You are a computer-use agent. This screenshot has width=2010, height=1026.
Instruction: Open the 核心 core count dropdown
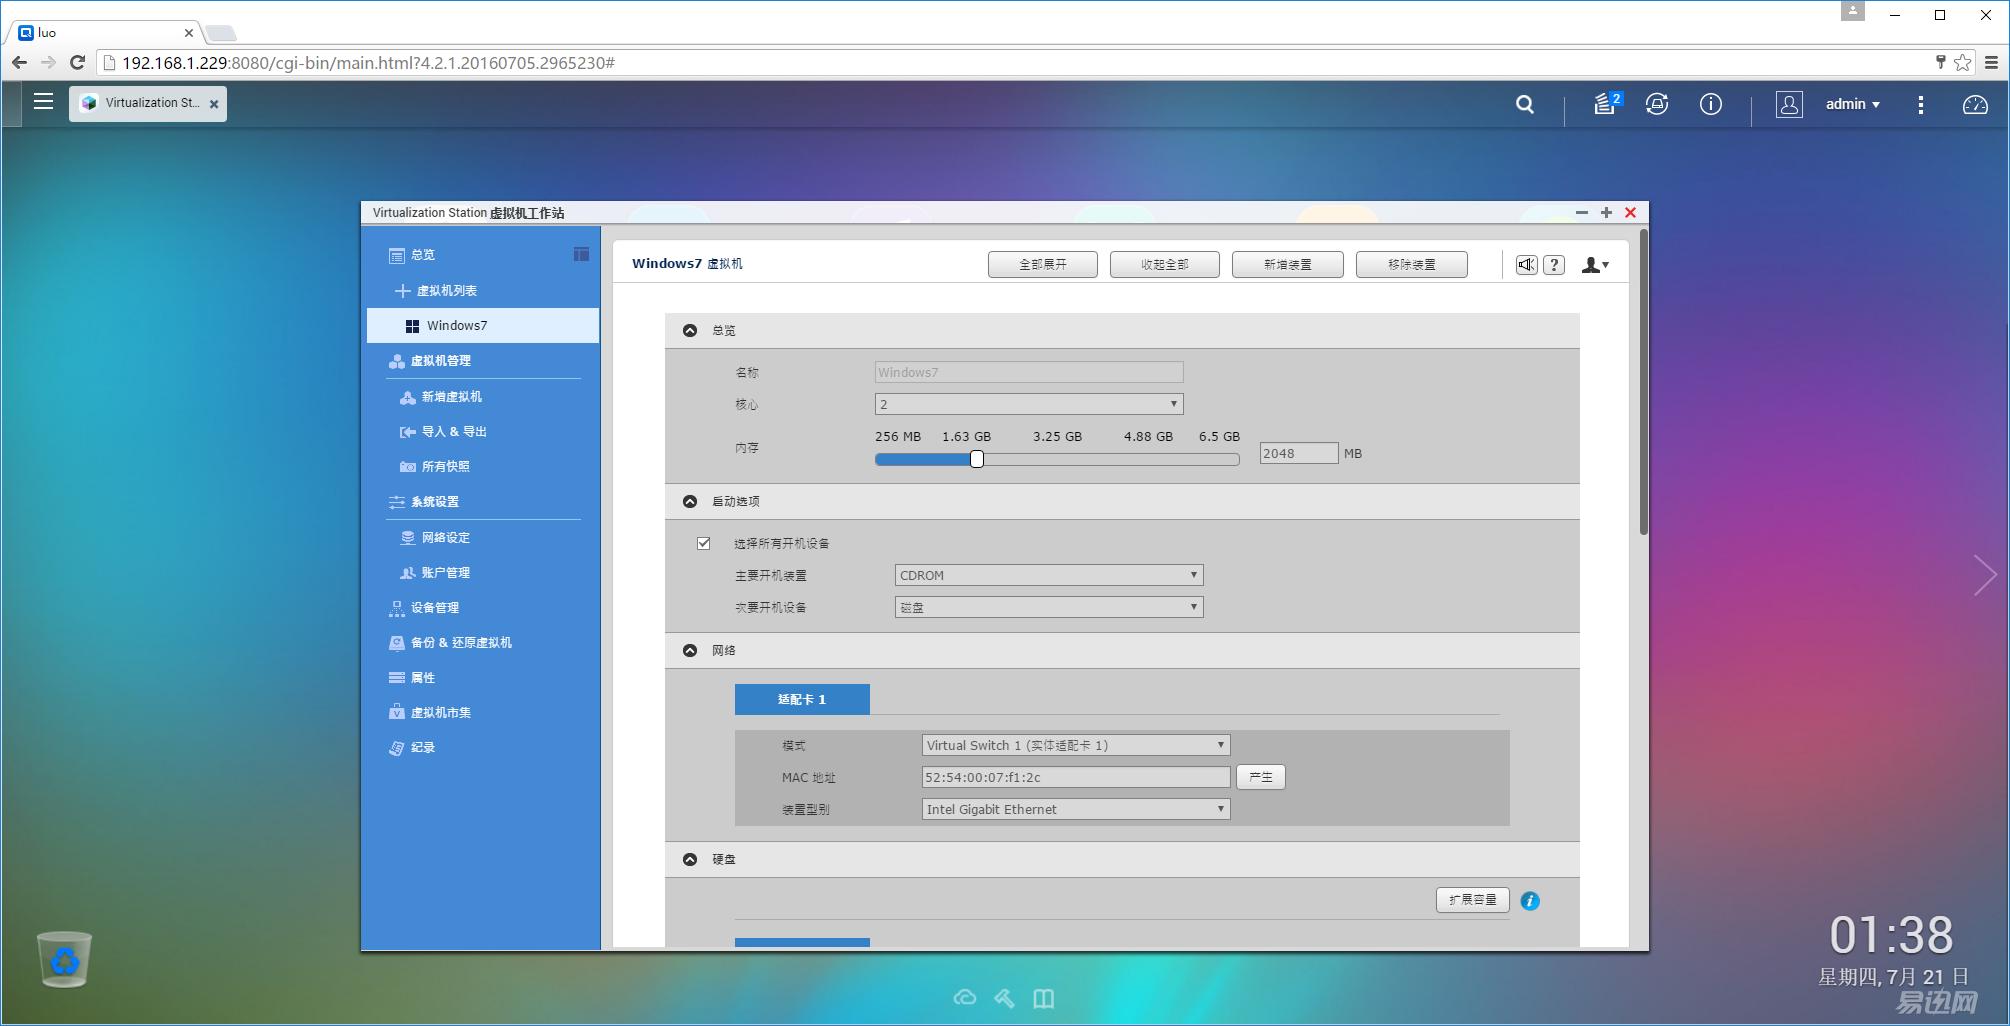[x=1028, y=404]
